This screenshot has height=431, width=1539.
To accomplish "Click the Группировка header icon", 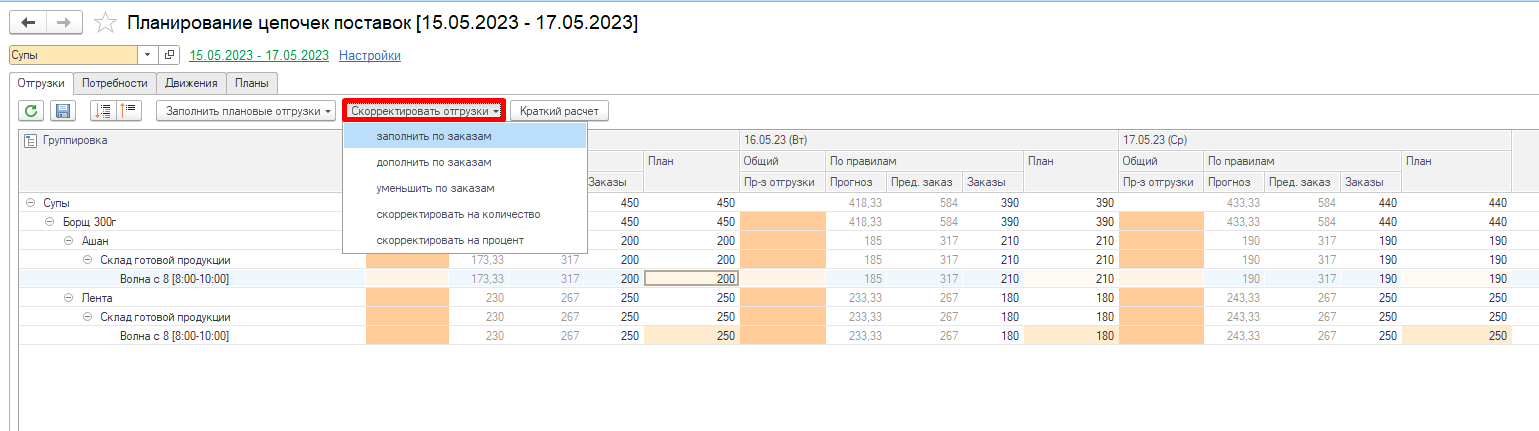I will click(30, 141).
